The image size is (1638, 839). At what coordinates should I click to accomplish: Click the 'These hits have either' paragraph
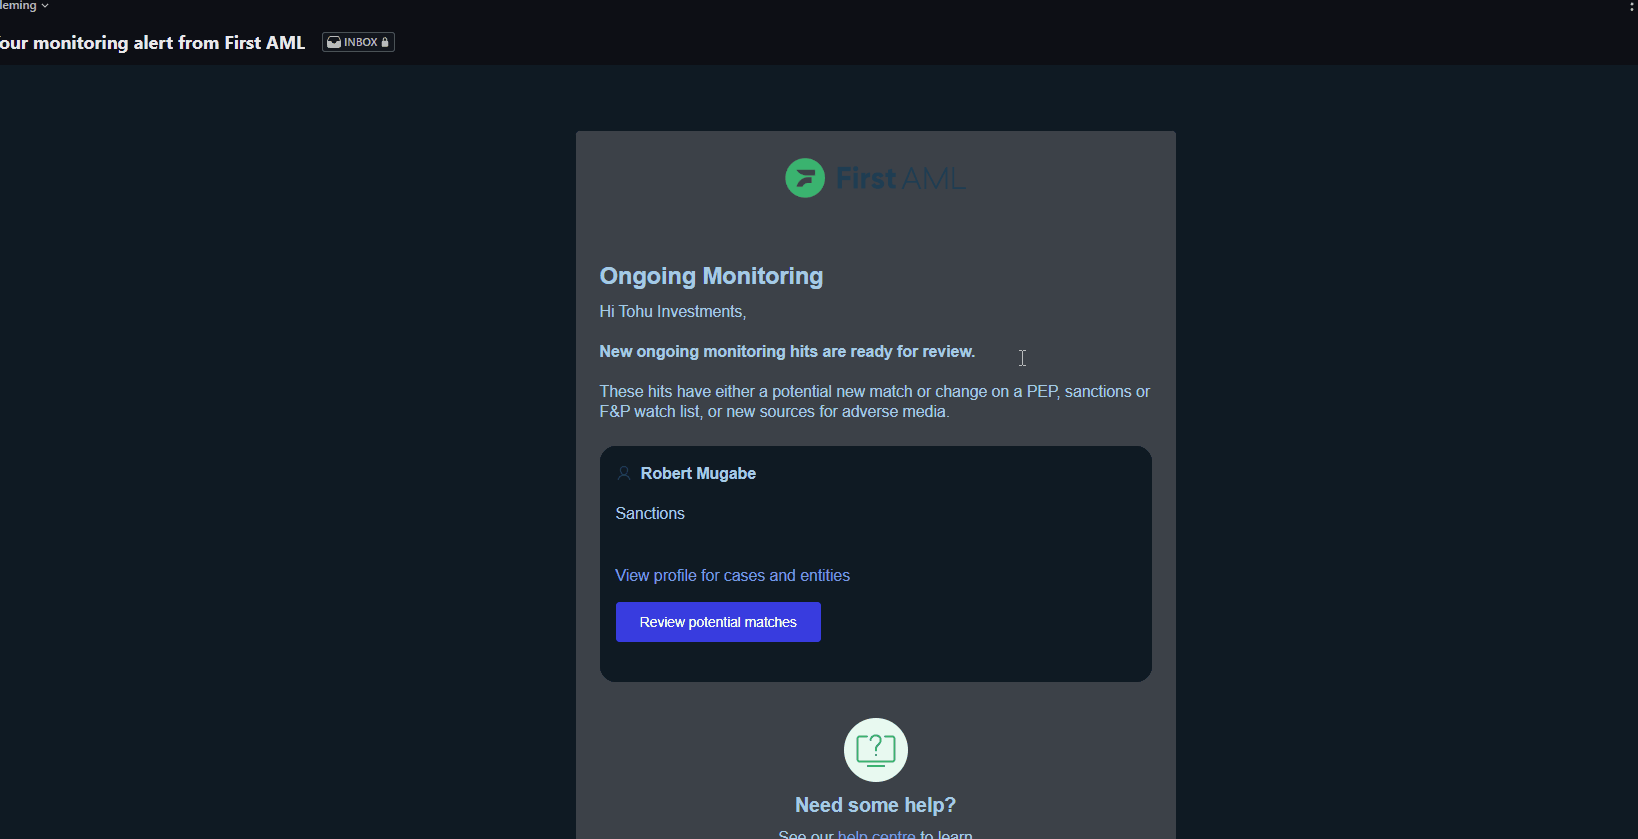(x=875, y=401)
